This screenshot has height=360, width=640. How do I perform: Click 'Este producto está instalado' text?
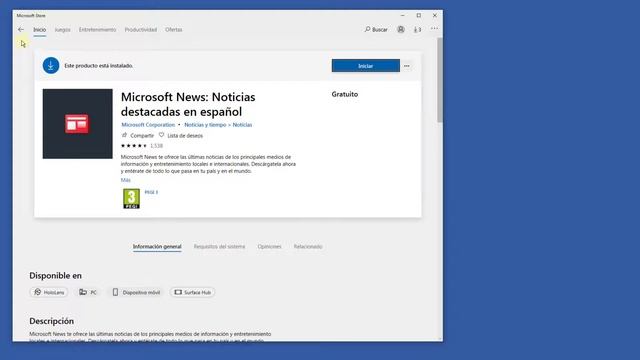(x=99, y=66)
